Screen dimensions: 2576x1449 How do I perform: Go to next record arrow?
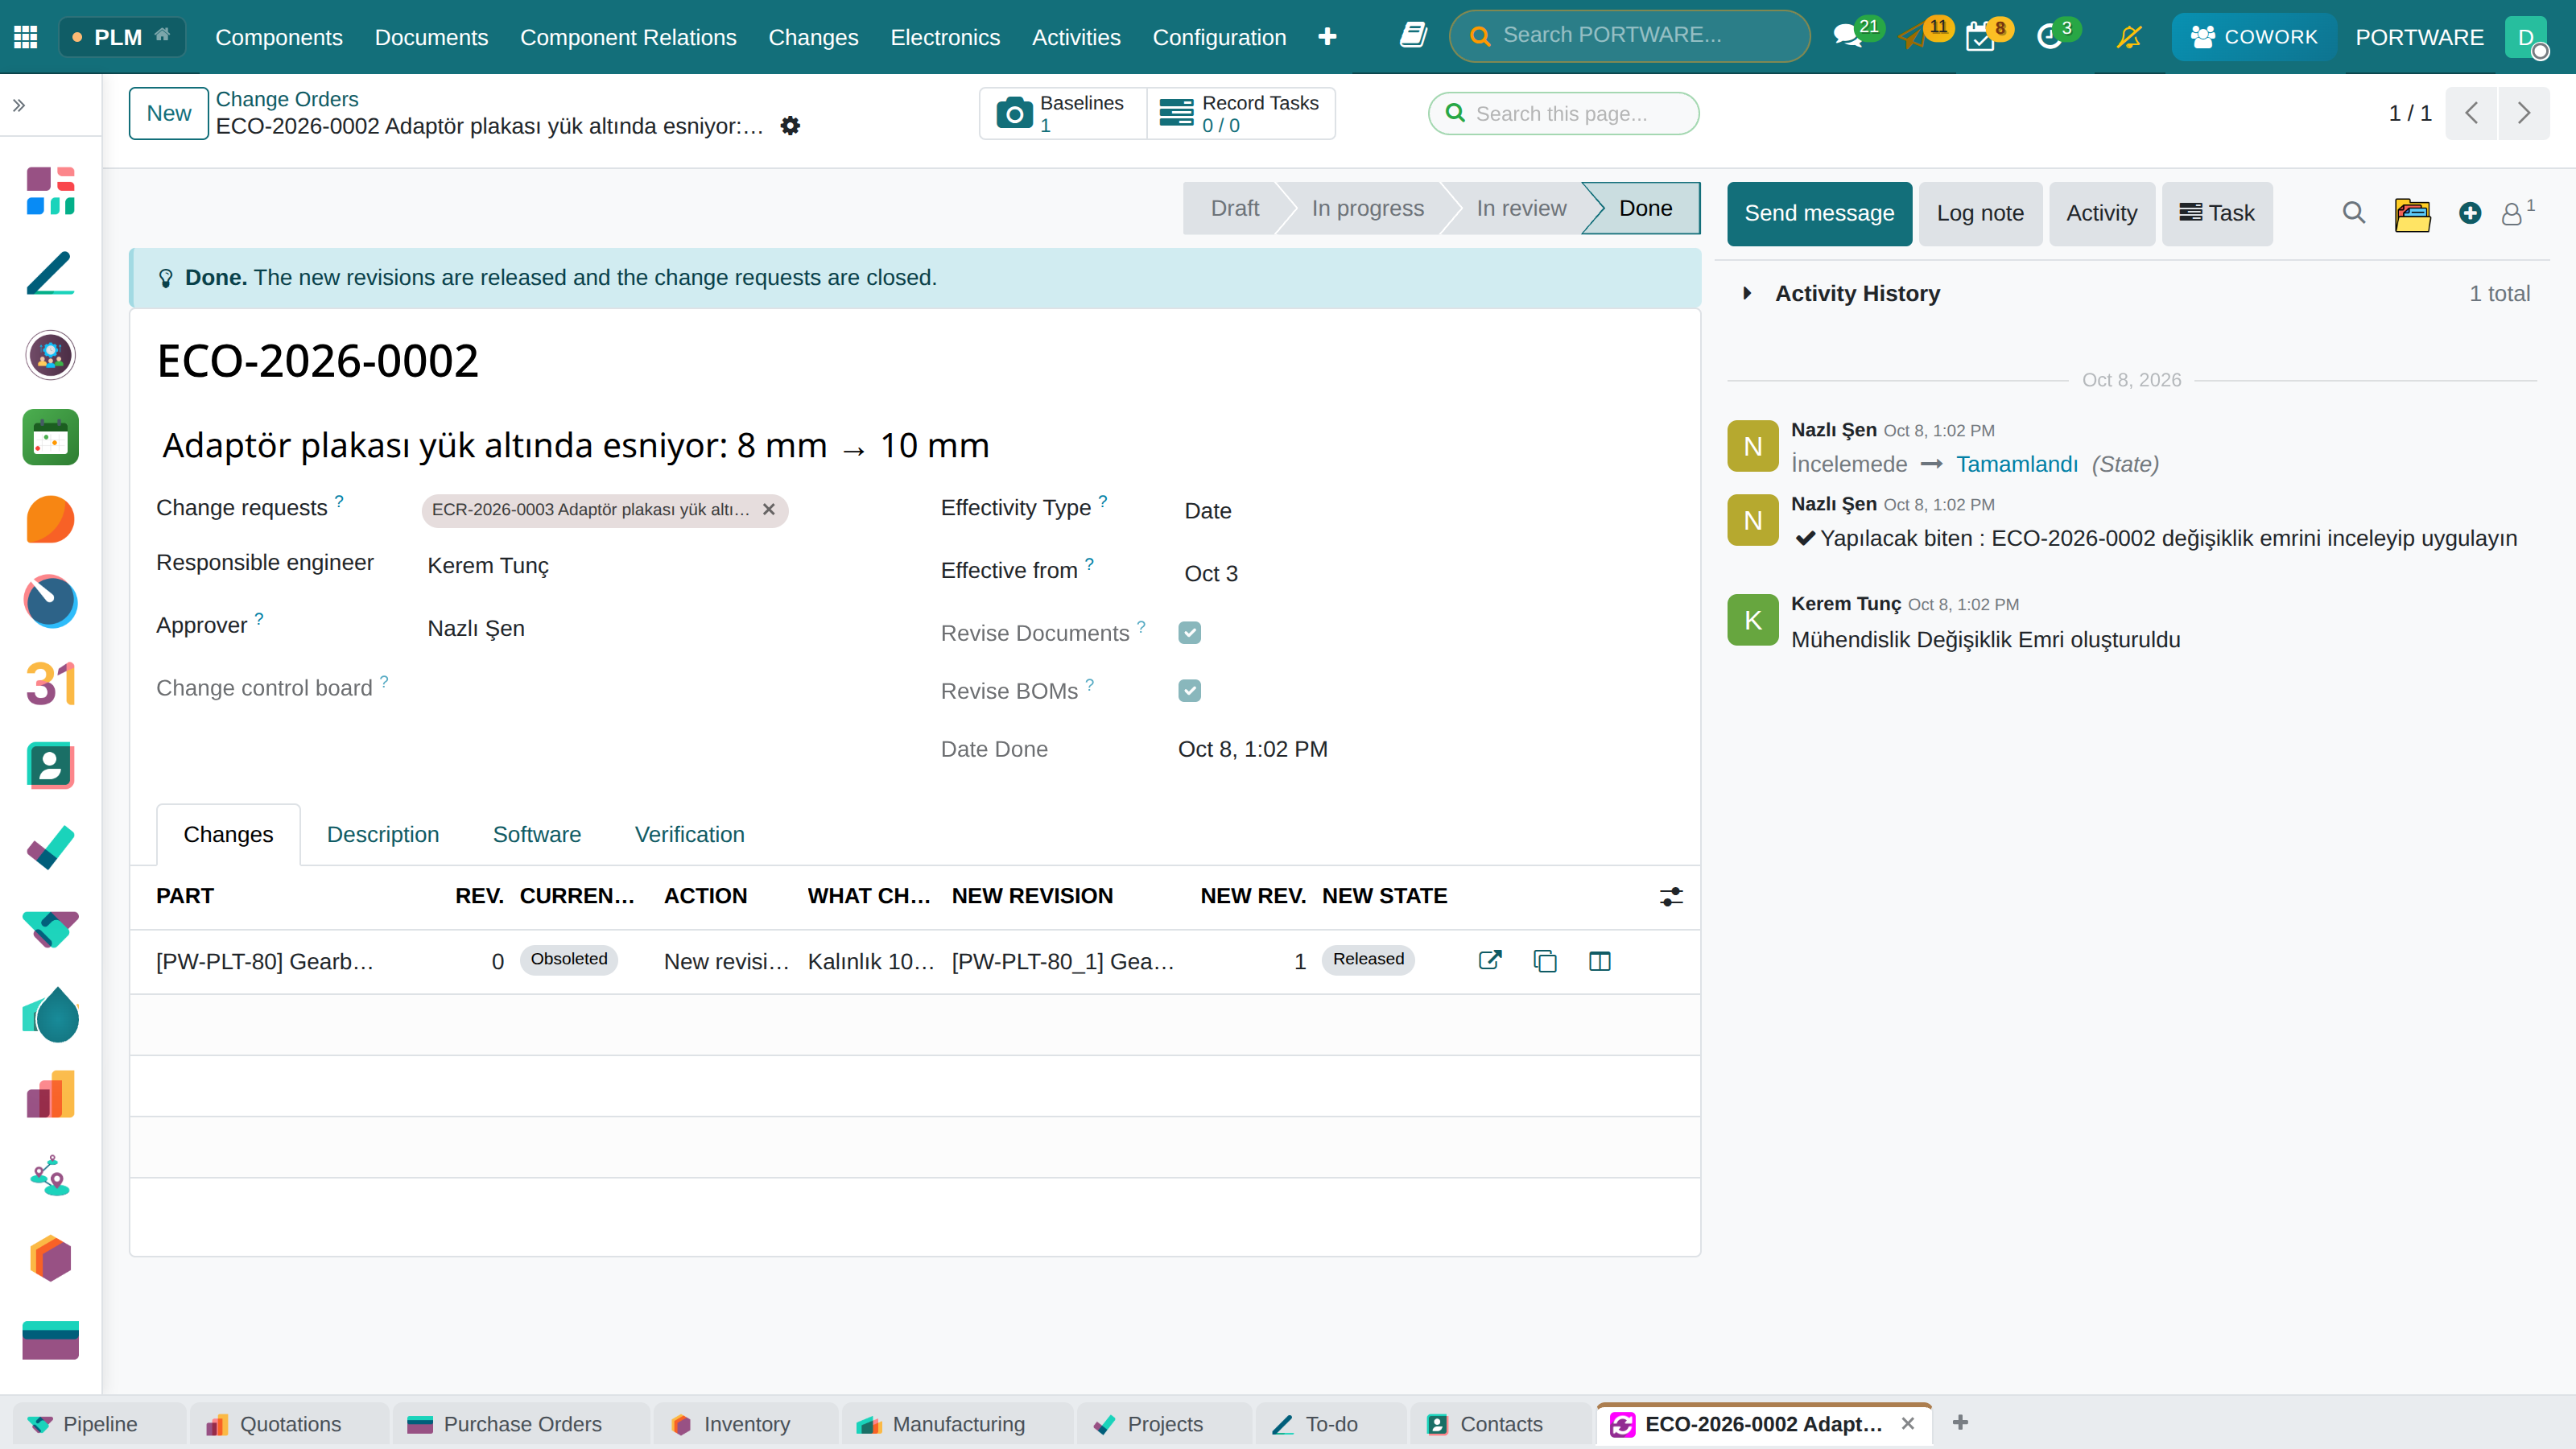point(2523,113)
